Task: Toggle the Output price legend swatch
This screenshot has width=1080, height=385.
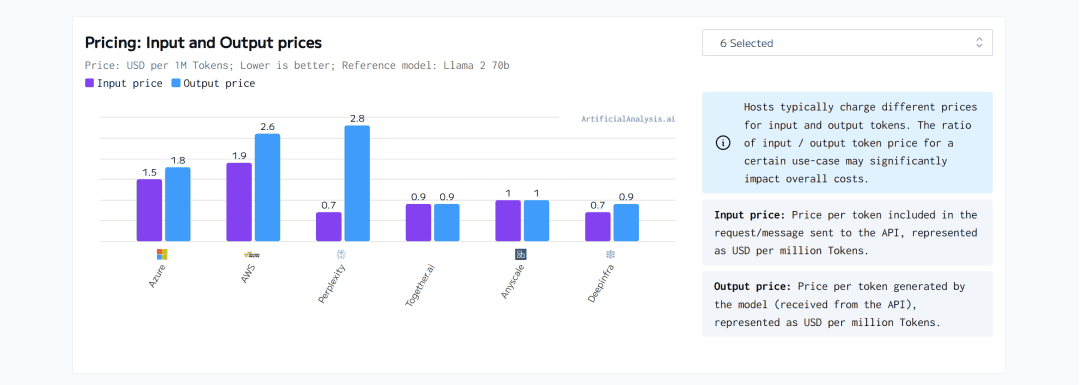Action: pyautogui.click(x=176, y=83)
